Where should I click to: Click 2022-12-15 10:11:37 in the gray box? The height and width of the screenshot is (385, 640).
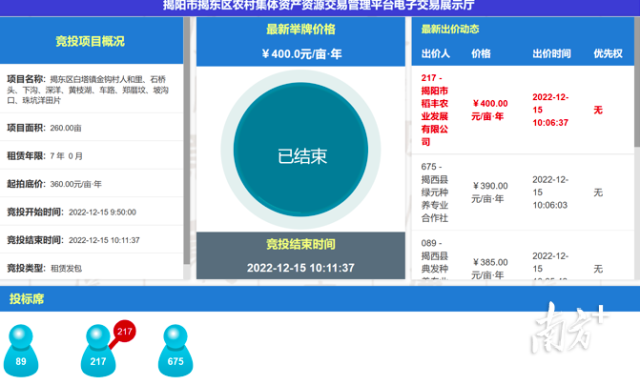tap(301, 268)
